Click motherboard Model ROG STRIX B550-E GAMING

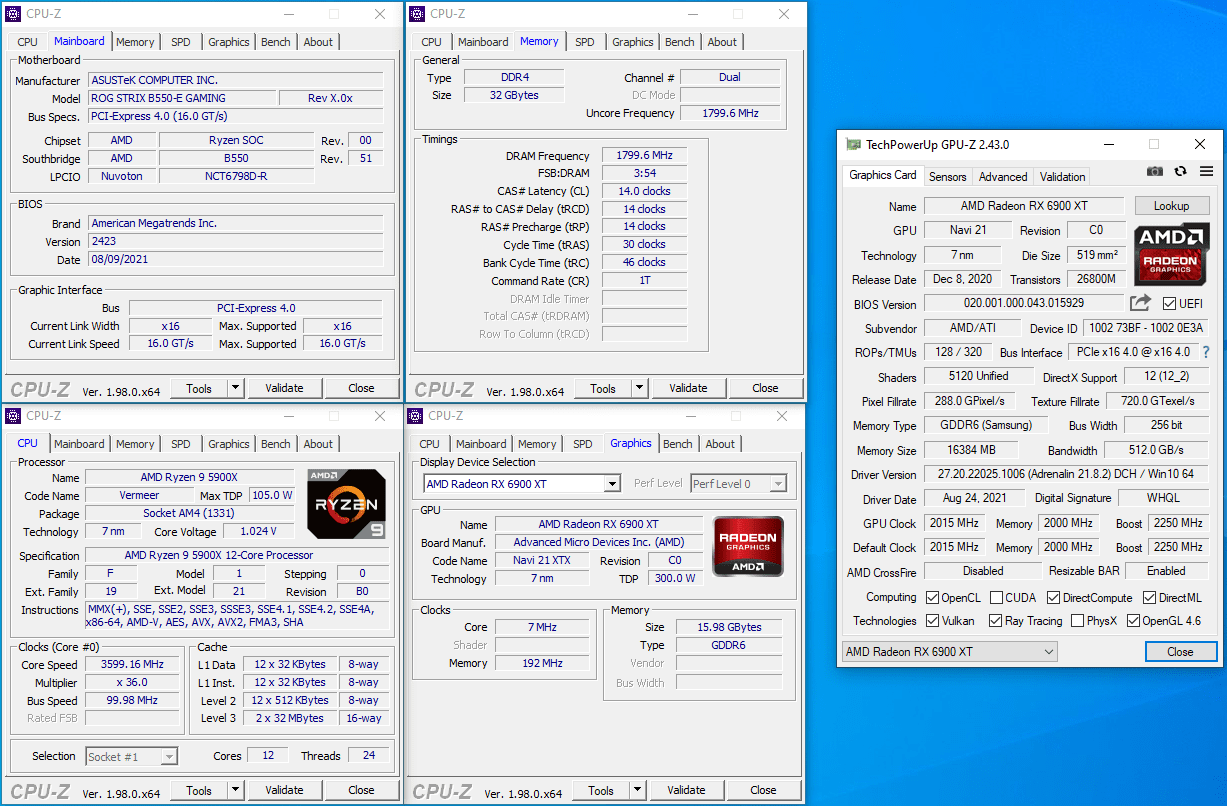coord(182,98)
